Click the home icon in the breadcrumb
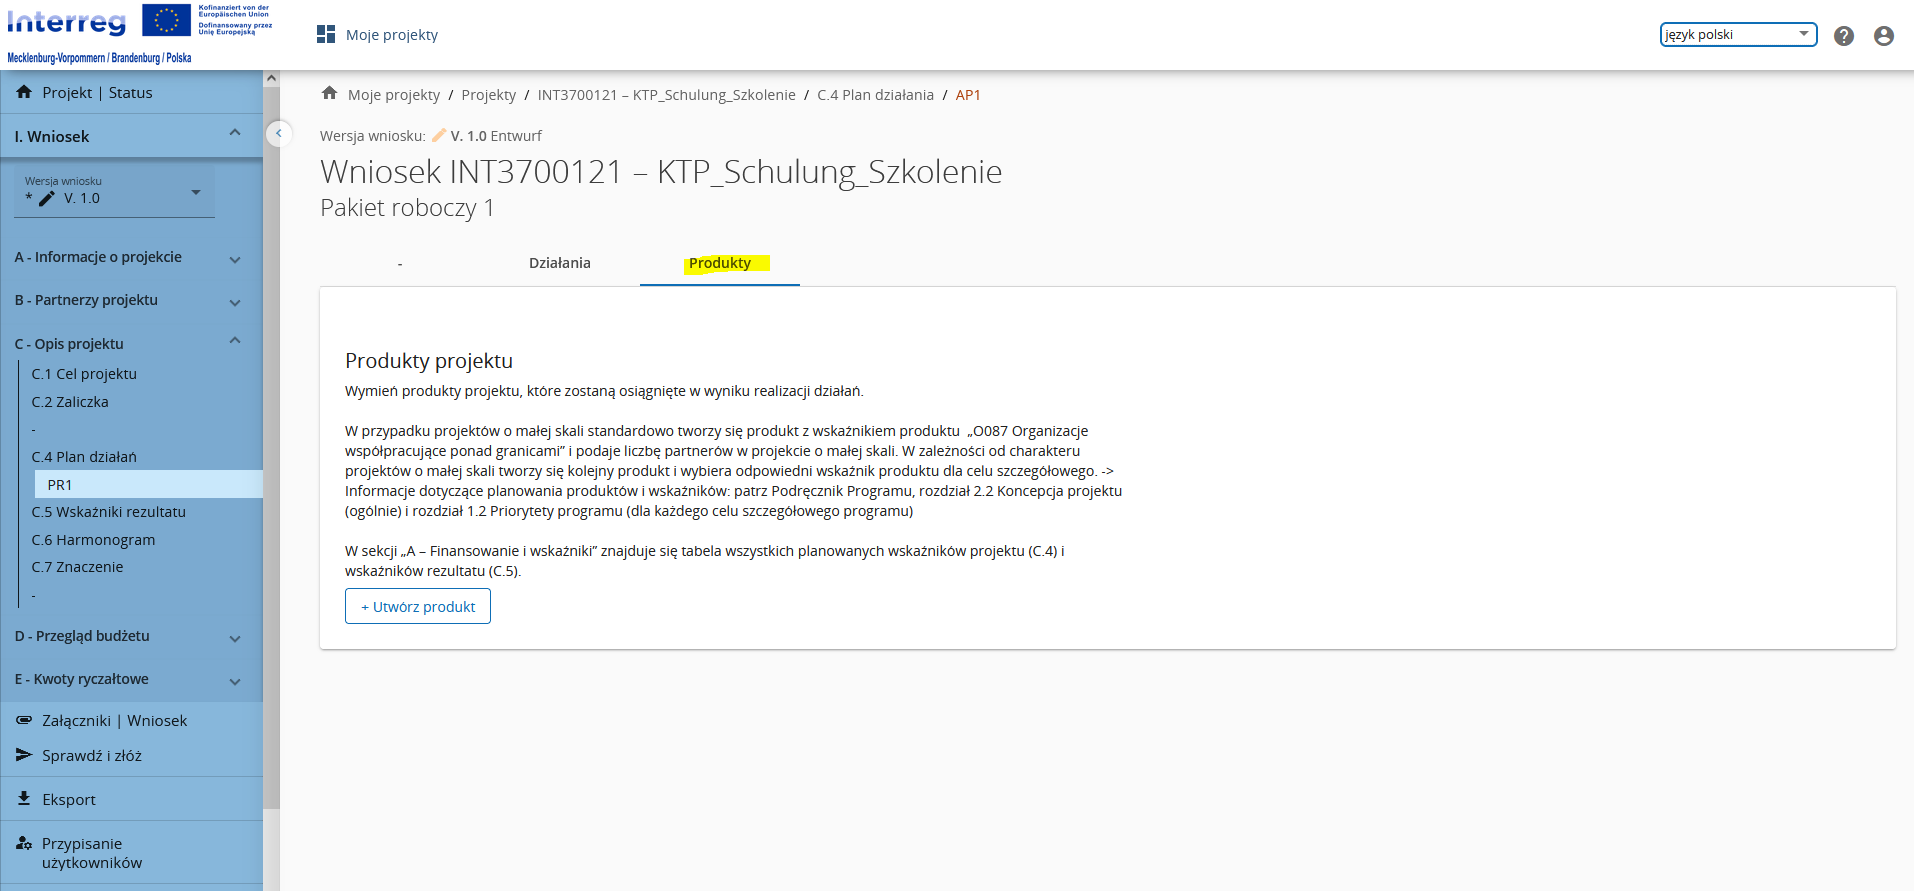This screenshot has width=1914, height=891. (x=329, y=94)
